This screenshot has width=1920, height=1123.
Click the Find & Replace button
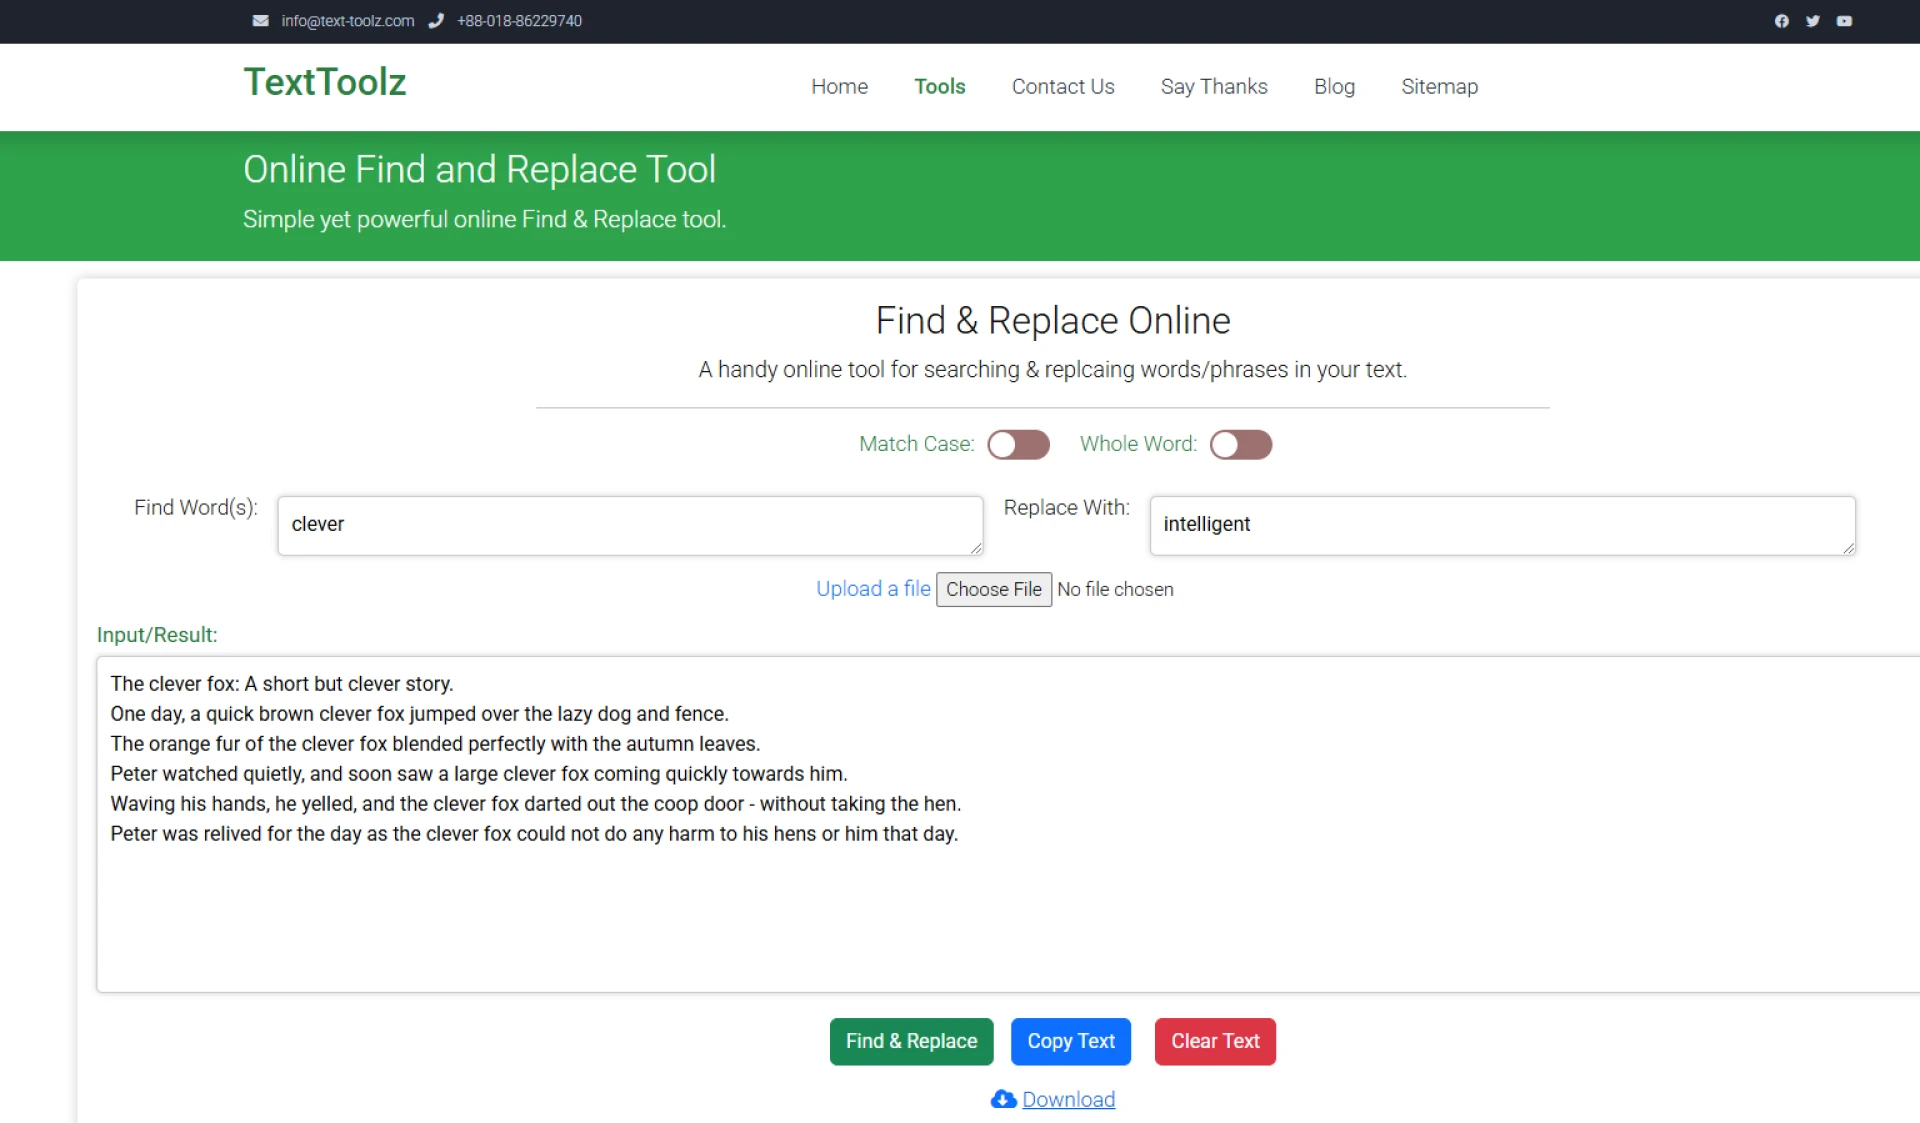click(911, 1041)
